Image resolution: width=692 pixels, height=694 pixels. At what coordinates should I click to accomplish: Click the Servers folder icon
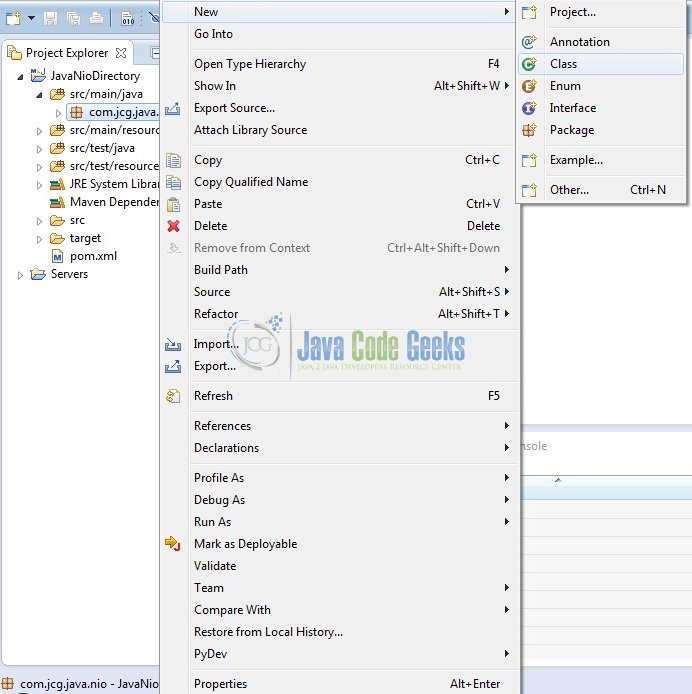click(38, 274)
